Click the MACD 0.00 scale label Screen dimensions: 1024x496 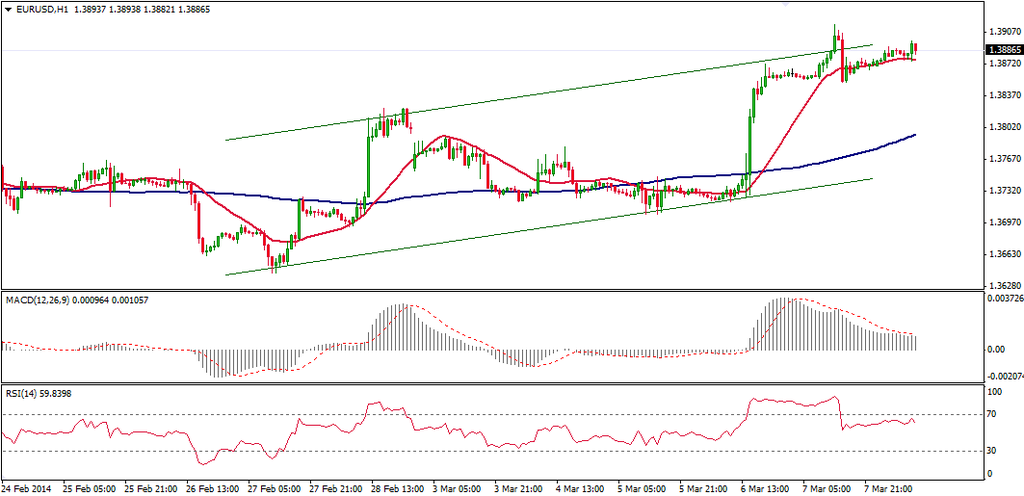pos(996,349)
